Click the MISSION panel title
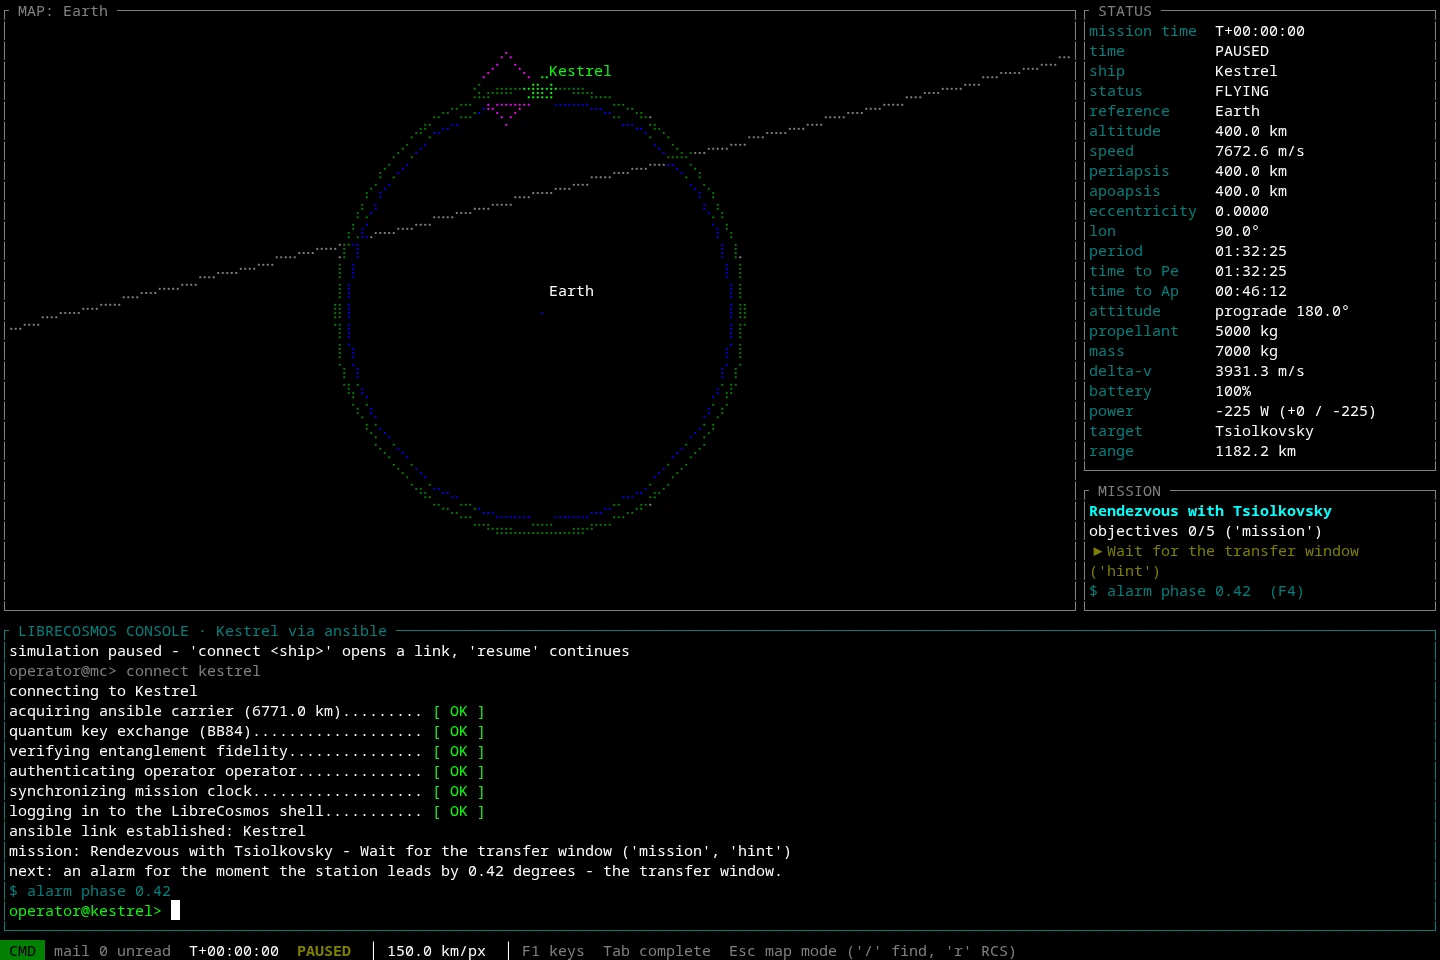This screenshot has width=1440, height=960. 1129,491
